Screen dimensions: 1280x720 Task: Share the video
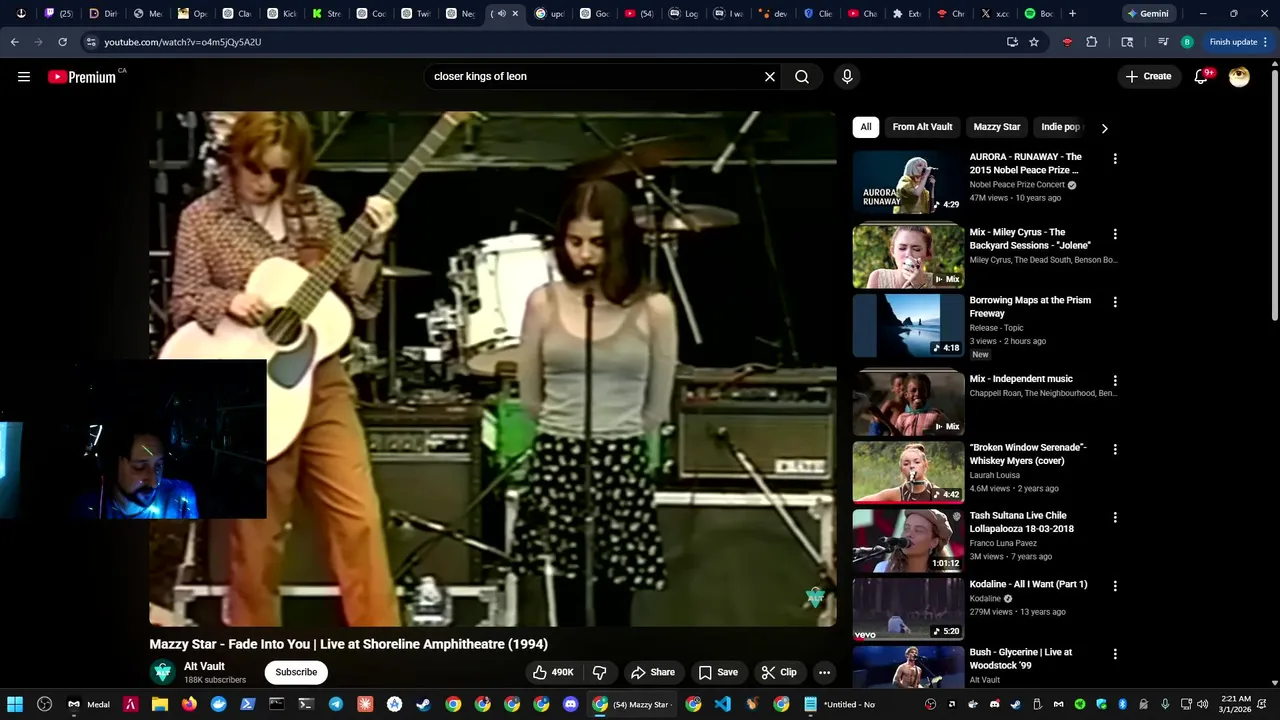click(653, 672)
